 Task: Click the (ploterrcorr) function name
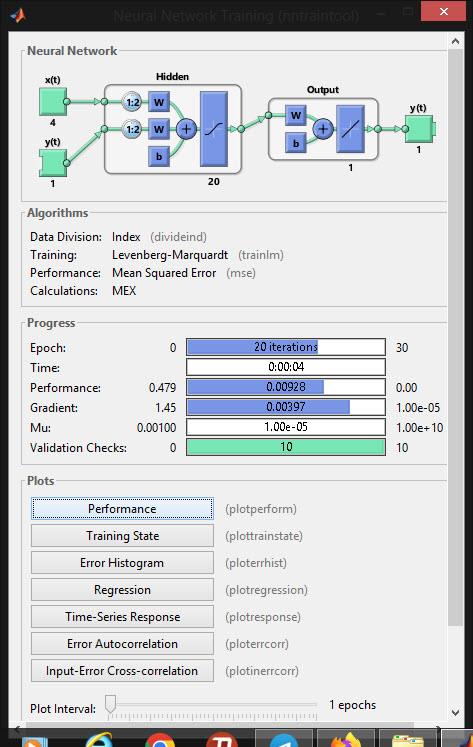257,644
